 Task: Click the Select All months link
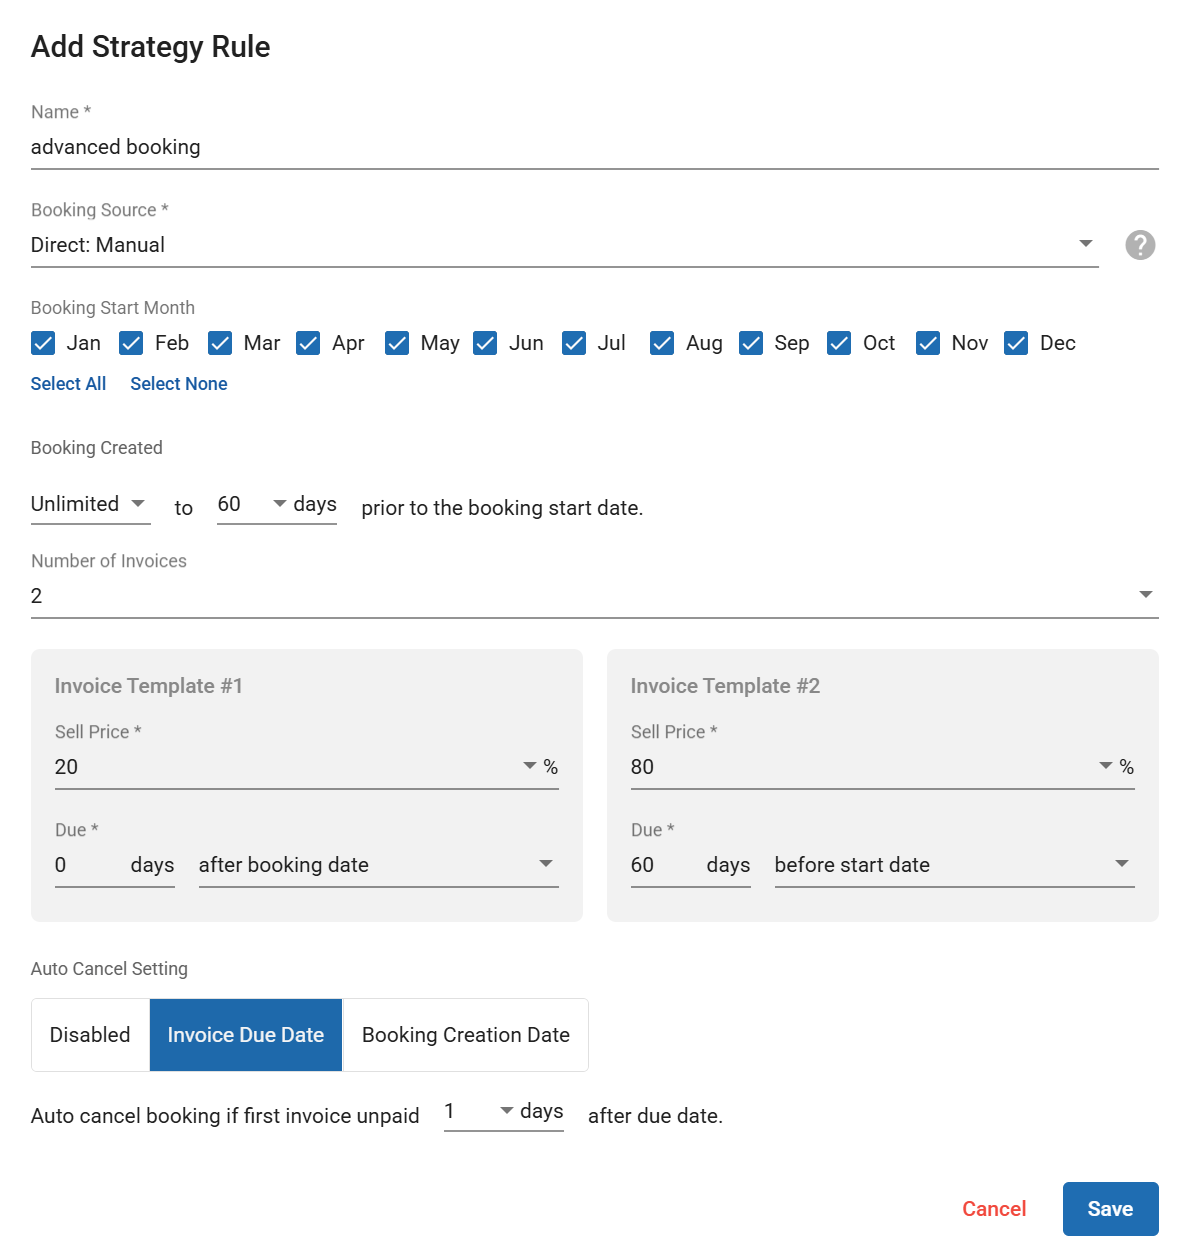pos(68,384)
